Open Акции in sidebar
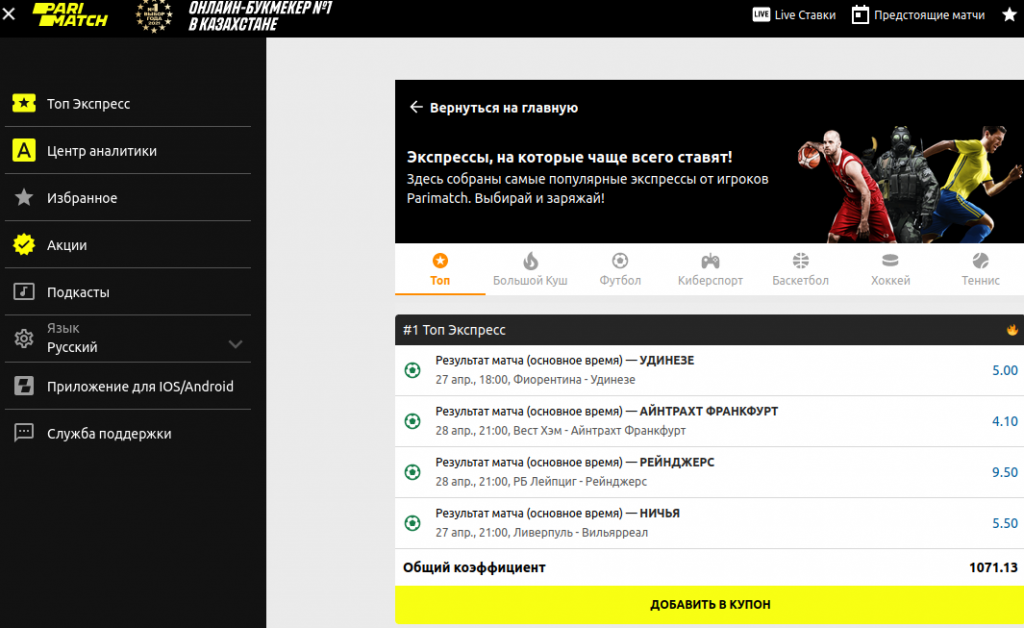The width and height of the screenshot is (1024, 628). pos(128,245)
